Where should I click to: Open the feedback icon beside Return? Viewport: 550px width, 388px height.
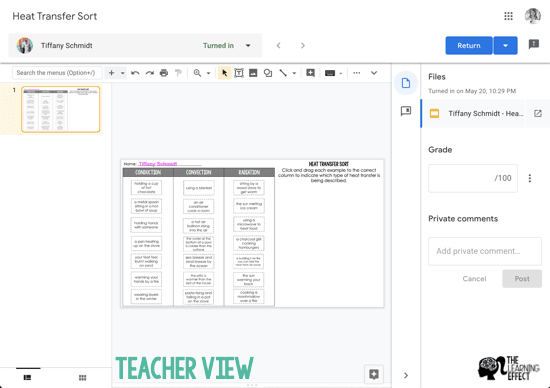pyautogui.click(x=534, y=45)
